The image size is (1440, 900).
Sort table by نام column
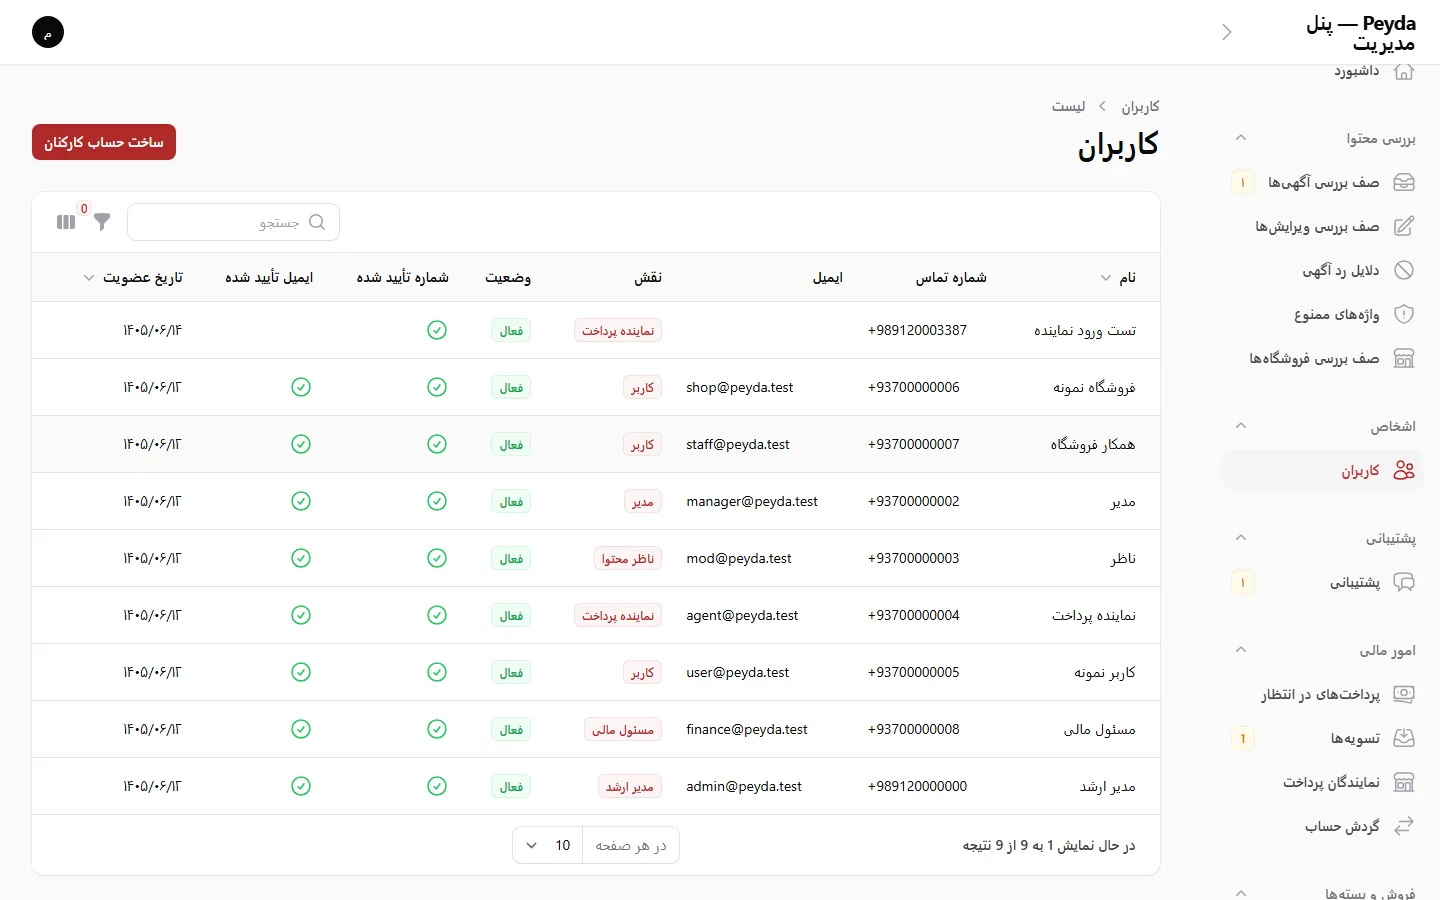click(x=1118, y=277)
